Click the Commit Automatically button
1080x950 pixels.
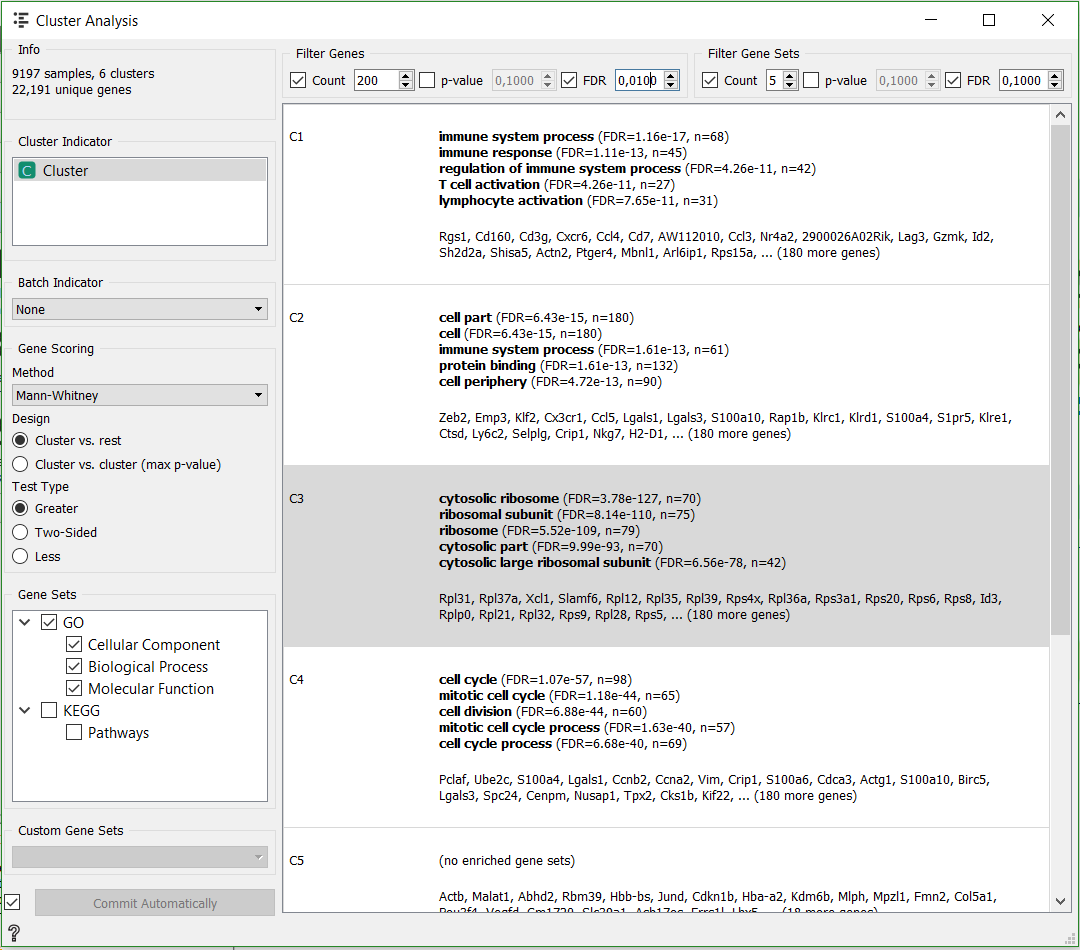pos(155,902)
